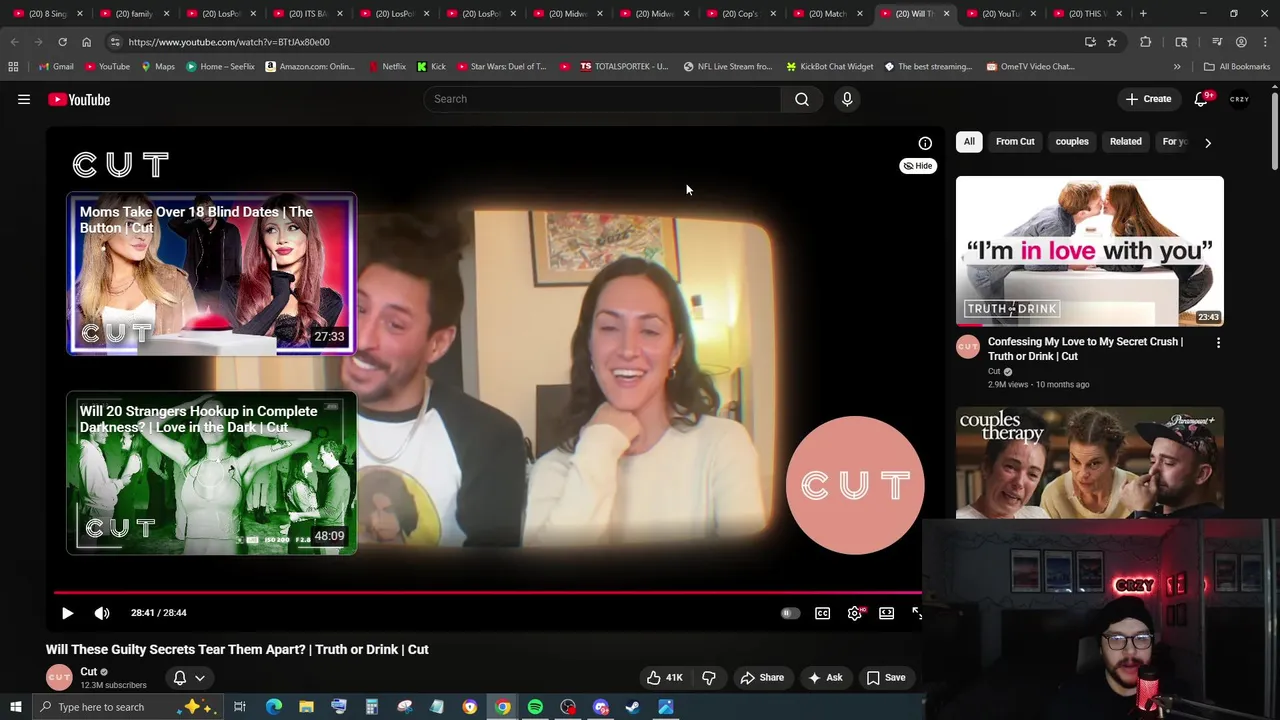
Task: Subscribe via the pink Cut circle
Action: point(855,485)
